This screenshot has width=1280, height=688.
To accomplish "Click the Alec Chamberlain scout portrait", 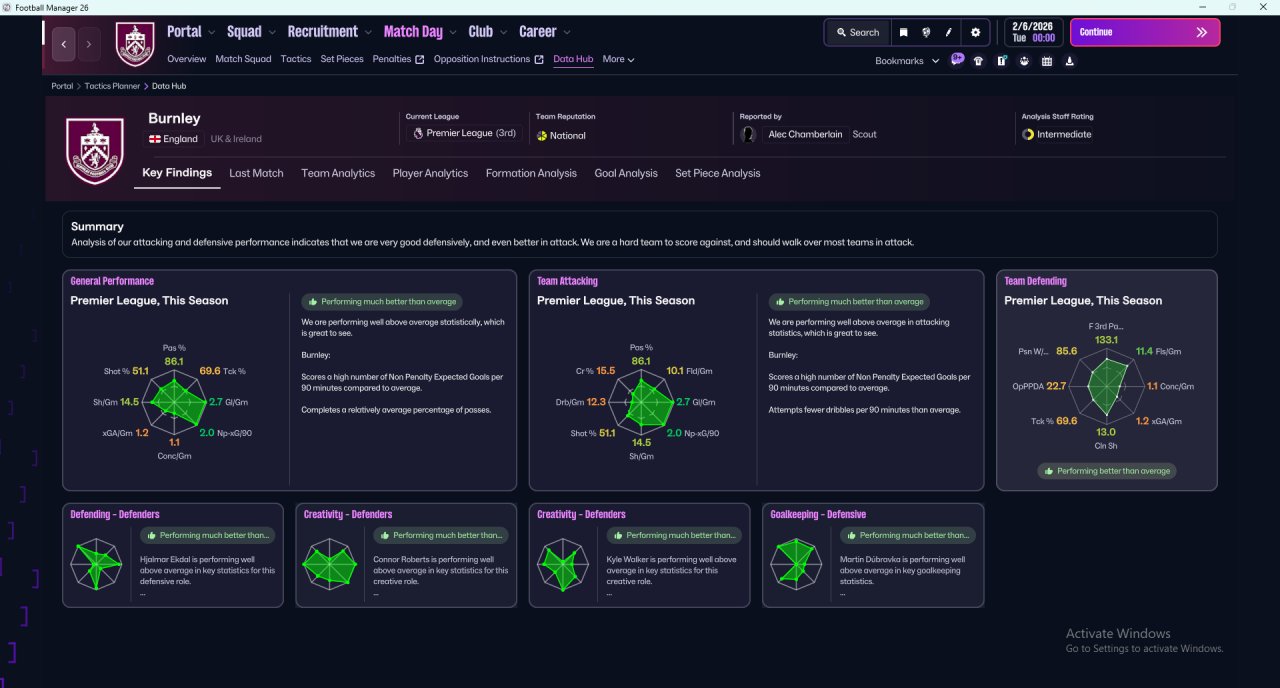I will (748, 134).
